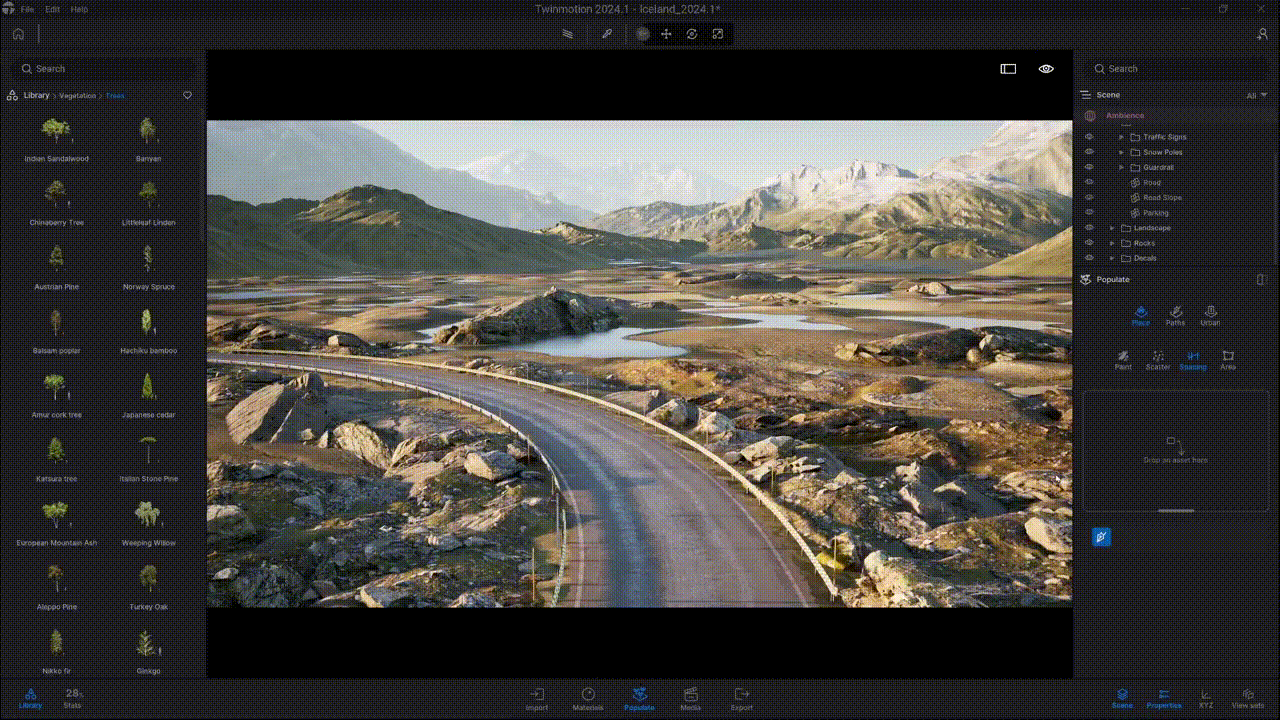Toggle the viewport layout panel icon
This screenshot has height=720, width=1280.
click(x=1008, y=69)
